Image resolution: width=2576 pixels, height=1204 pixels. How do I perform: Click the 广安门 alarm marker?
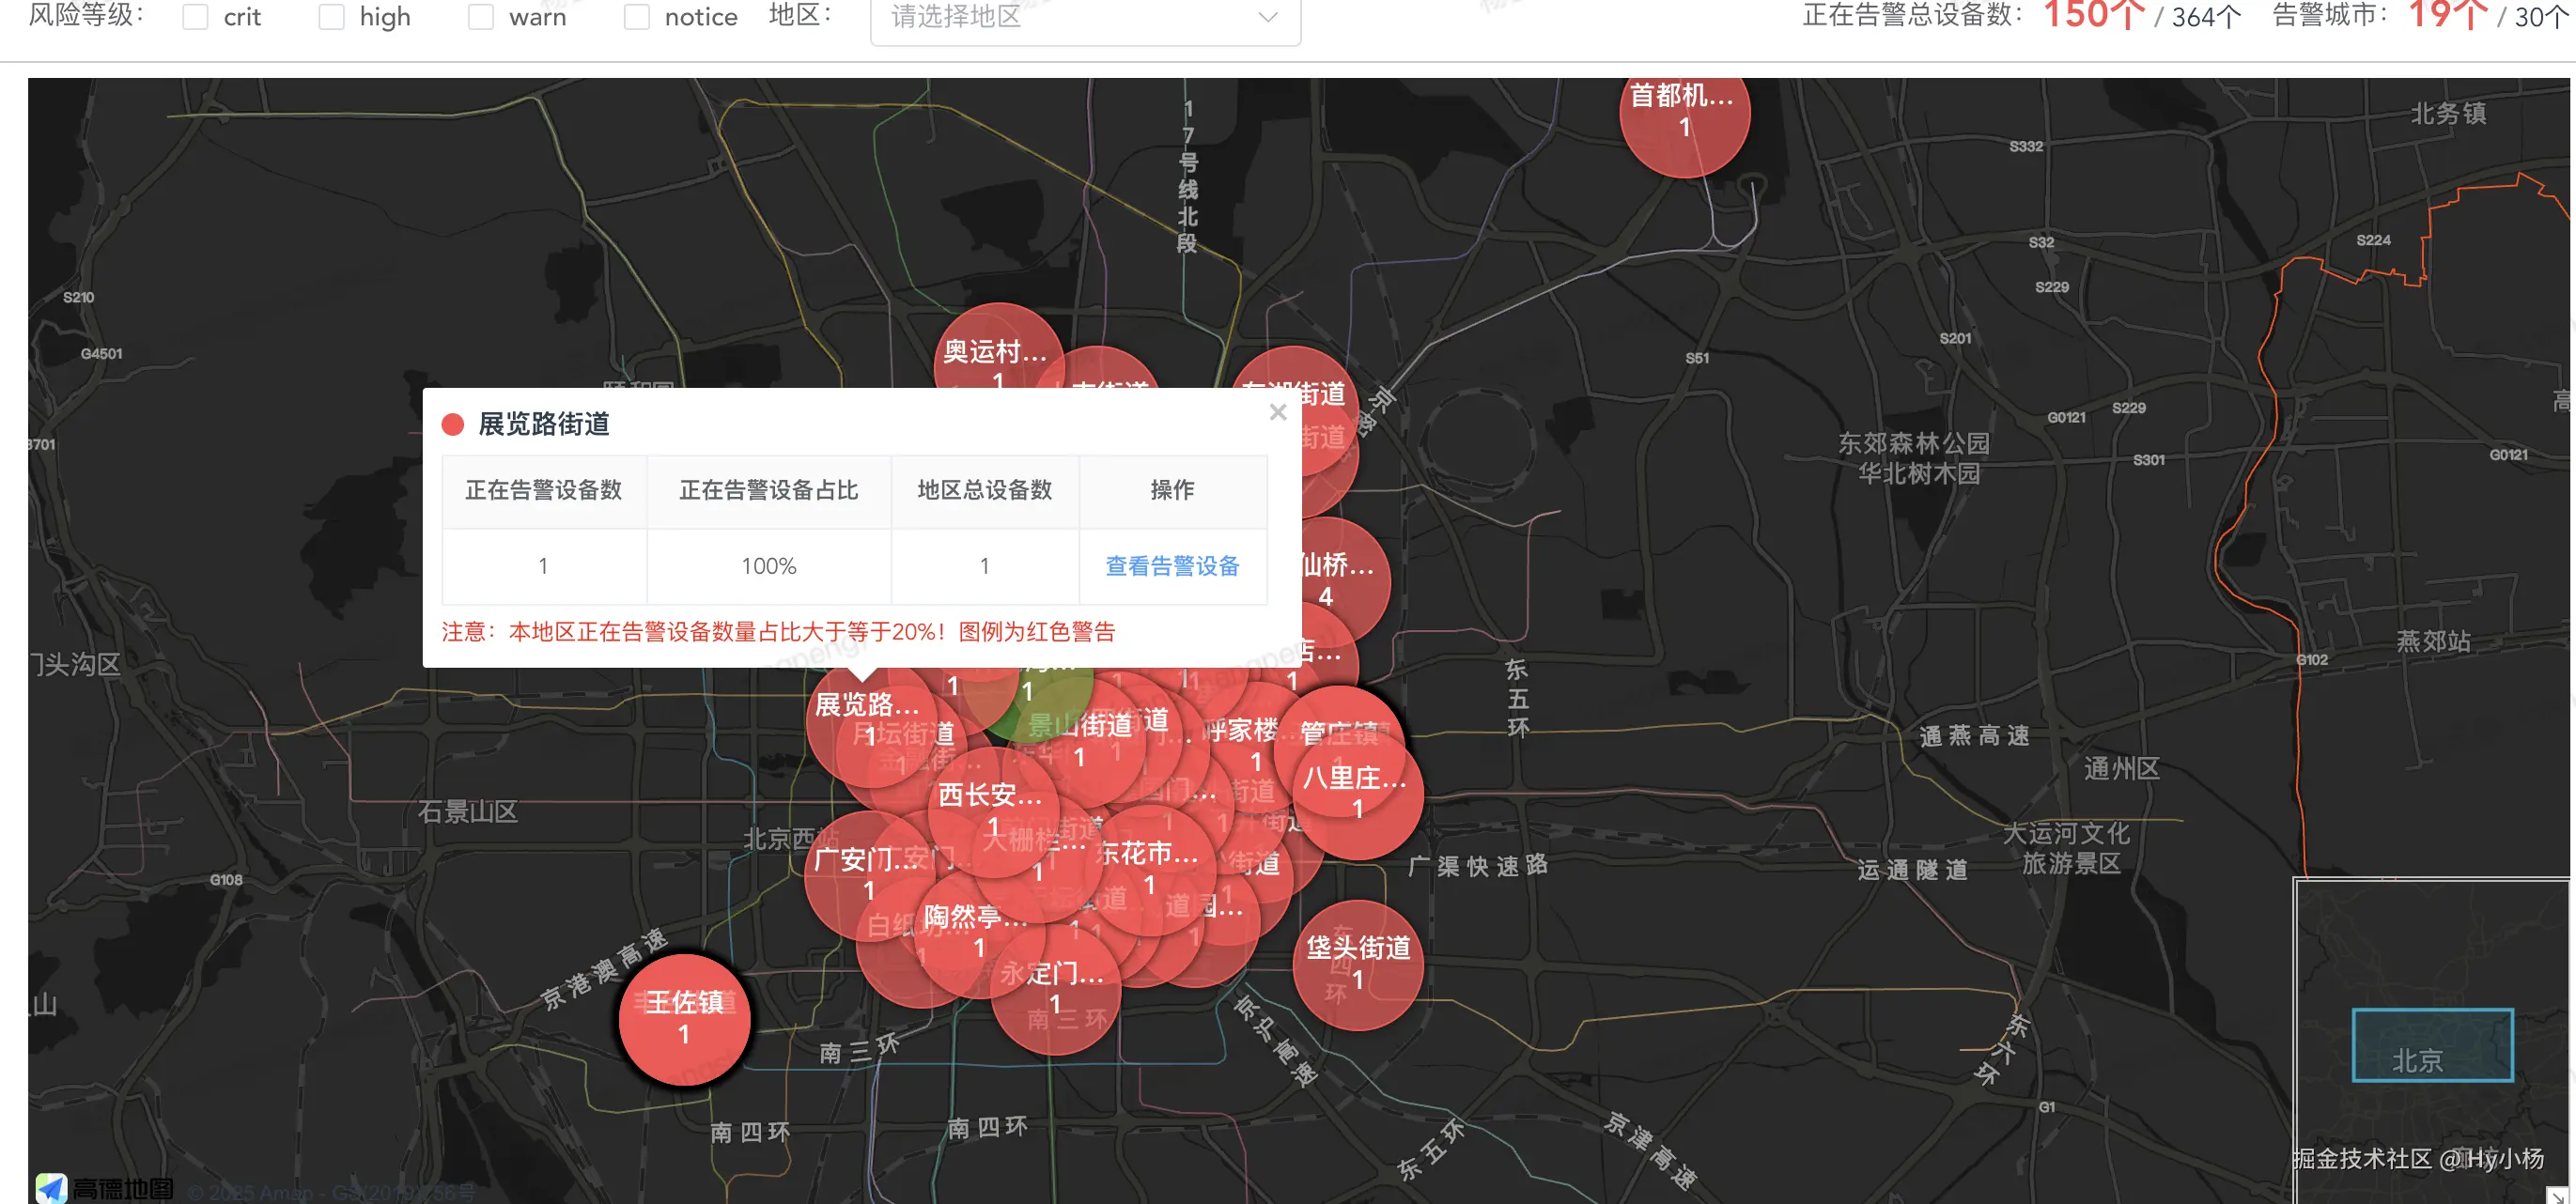(866, 874)
